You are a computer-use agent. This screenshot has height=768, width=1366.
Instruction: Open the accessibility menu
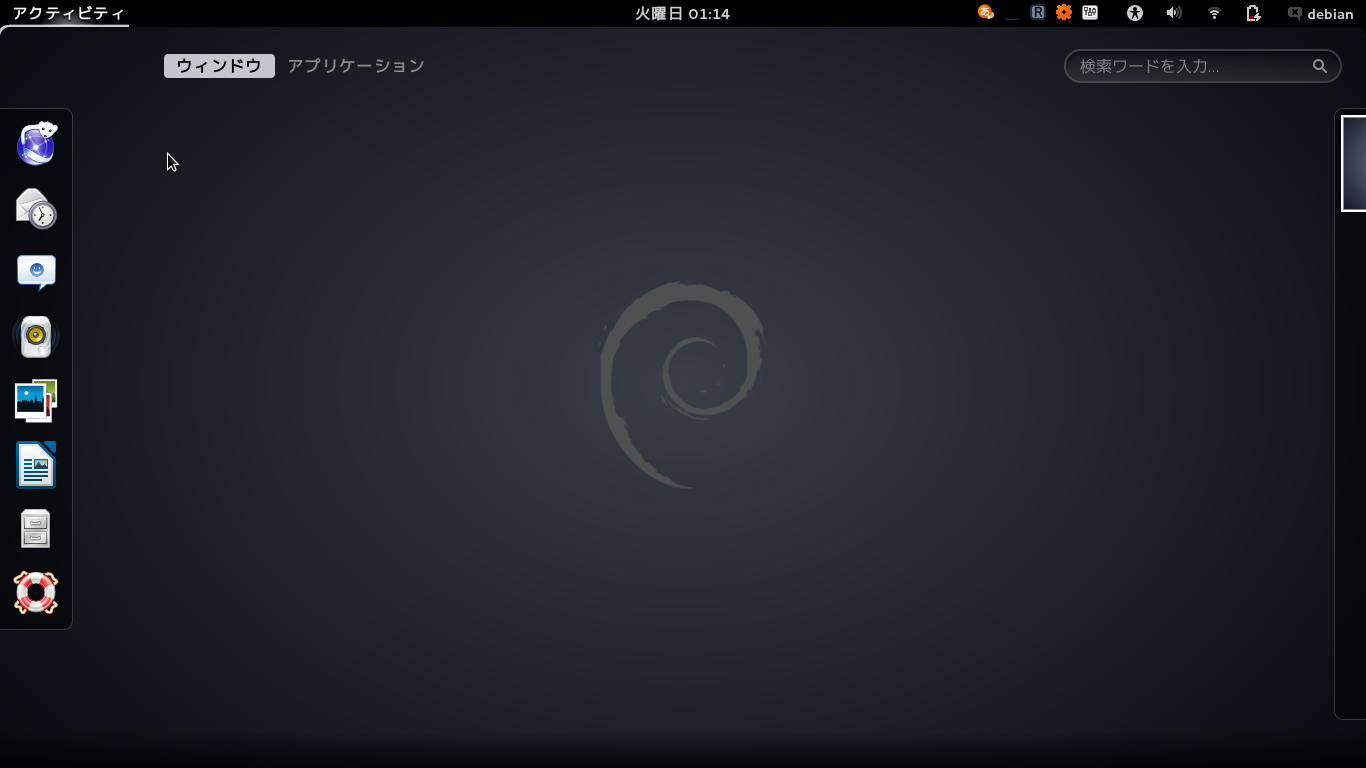(1134, 13)
